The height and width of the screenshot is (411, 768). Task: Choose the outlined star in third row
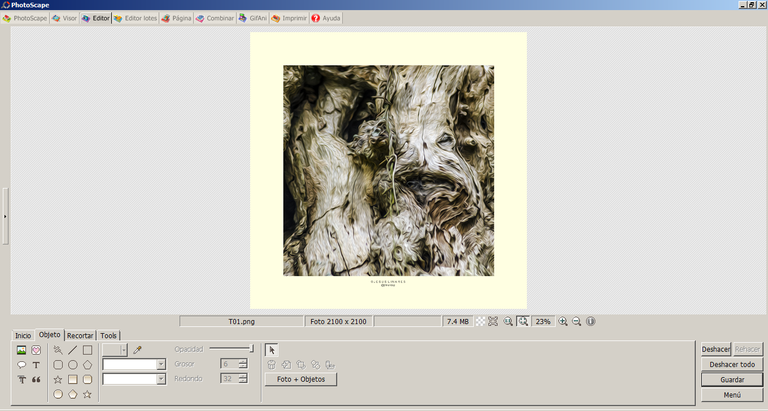pos(58,379)
